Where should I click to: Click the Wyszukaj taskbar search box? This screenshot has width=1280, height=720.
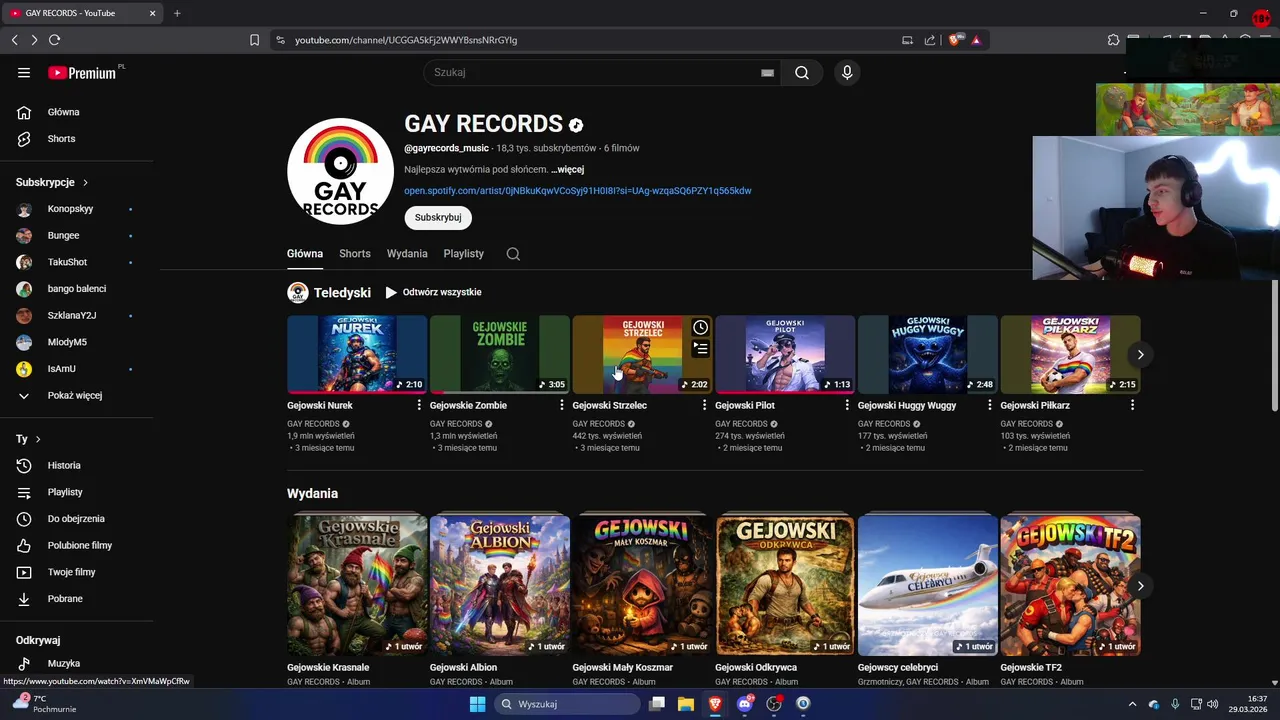point(567,704)
